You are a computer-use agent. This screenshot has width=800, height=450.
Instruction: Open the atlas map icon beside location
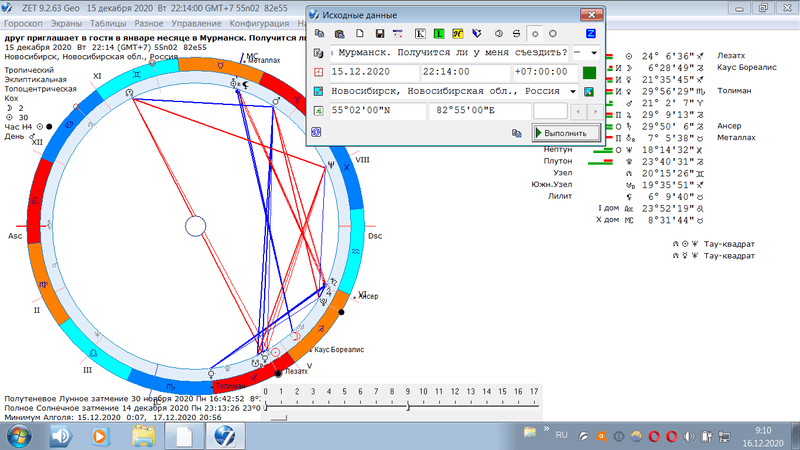[x=590, y=92]
